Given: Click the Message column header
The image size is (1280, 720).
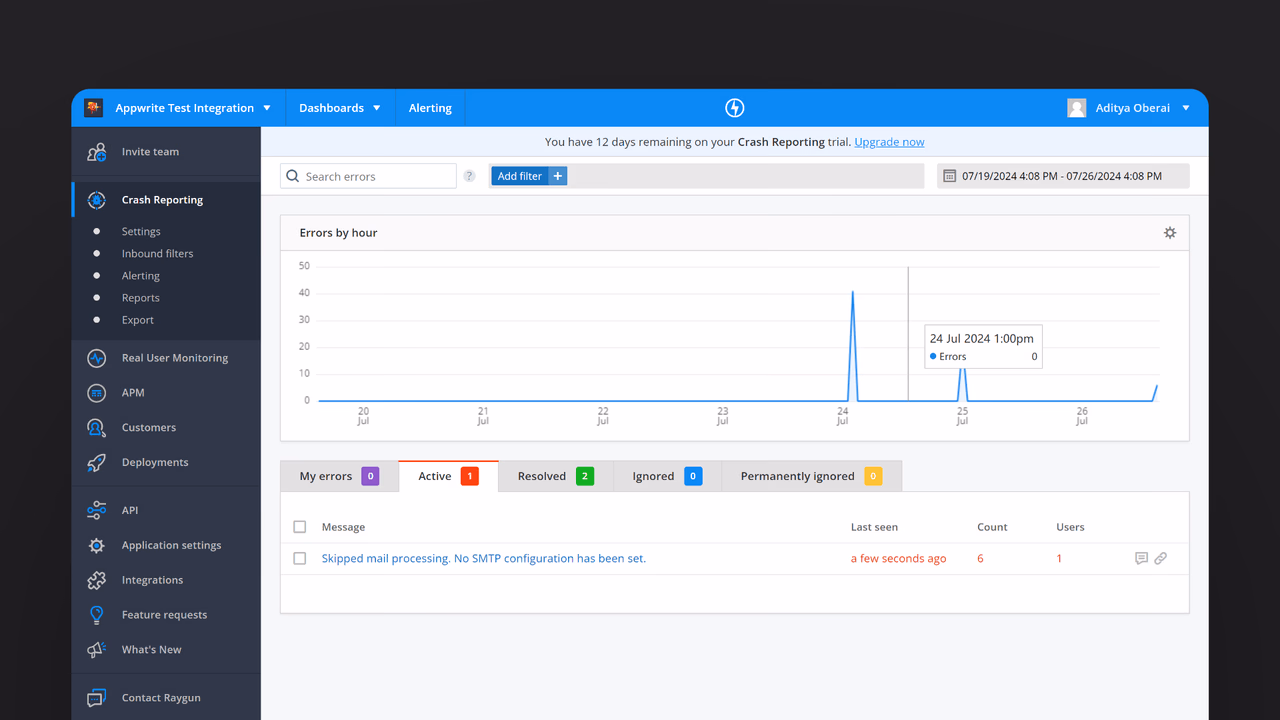Looking at the screenshot, I should (x=343, y=527).
